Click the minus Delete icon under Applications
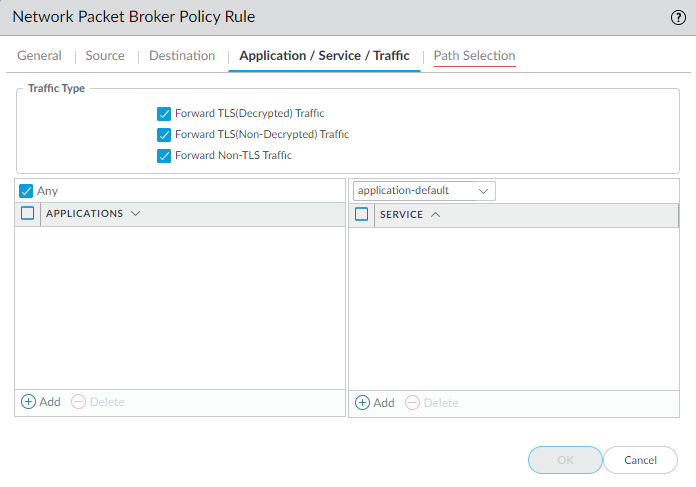 pos(78,402)
